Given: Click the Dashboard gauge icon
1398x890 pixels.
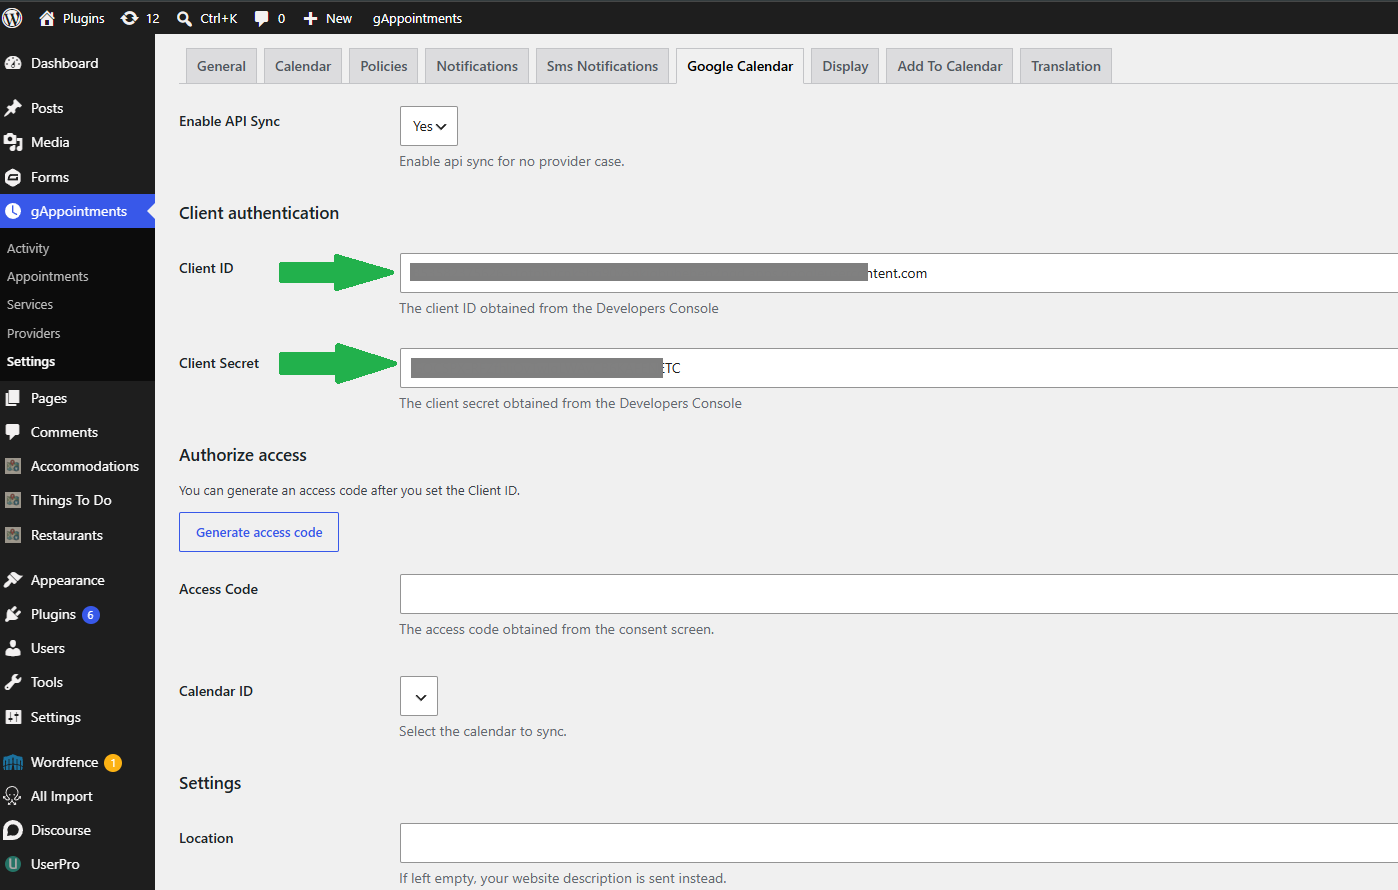Looking at the screenshot, I should pyautogui.click(x=13, y=63).
